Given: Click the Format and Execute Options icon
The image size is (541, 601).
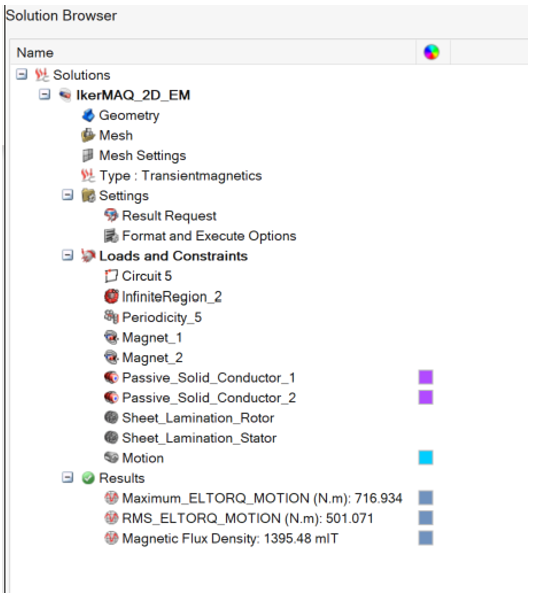Looking at the screenshot, I should coord(111,236).
